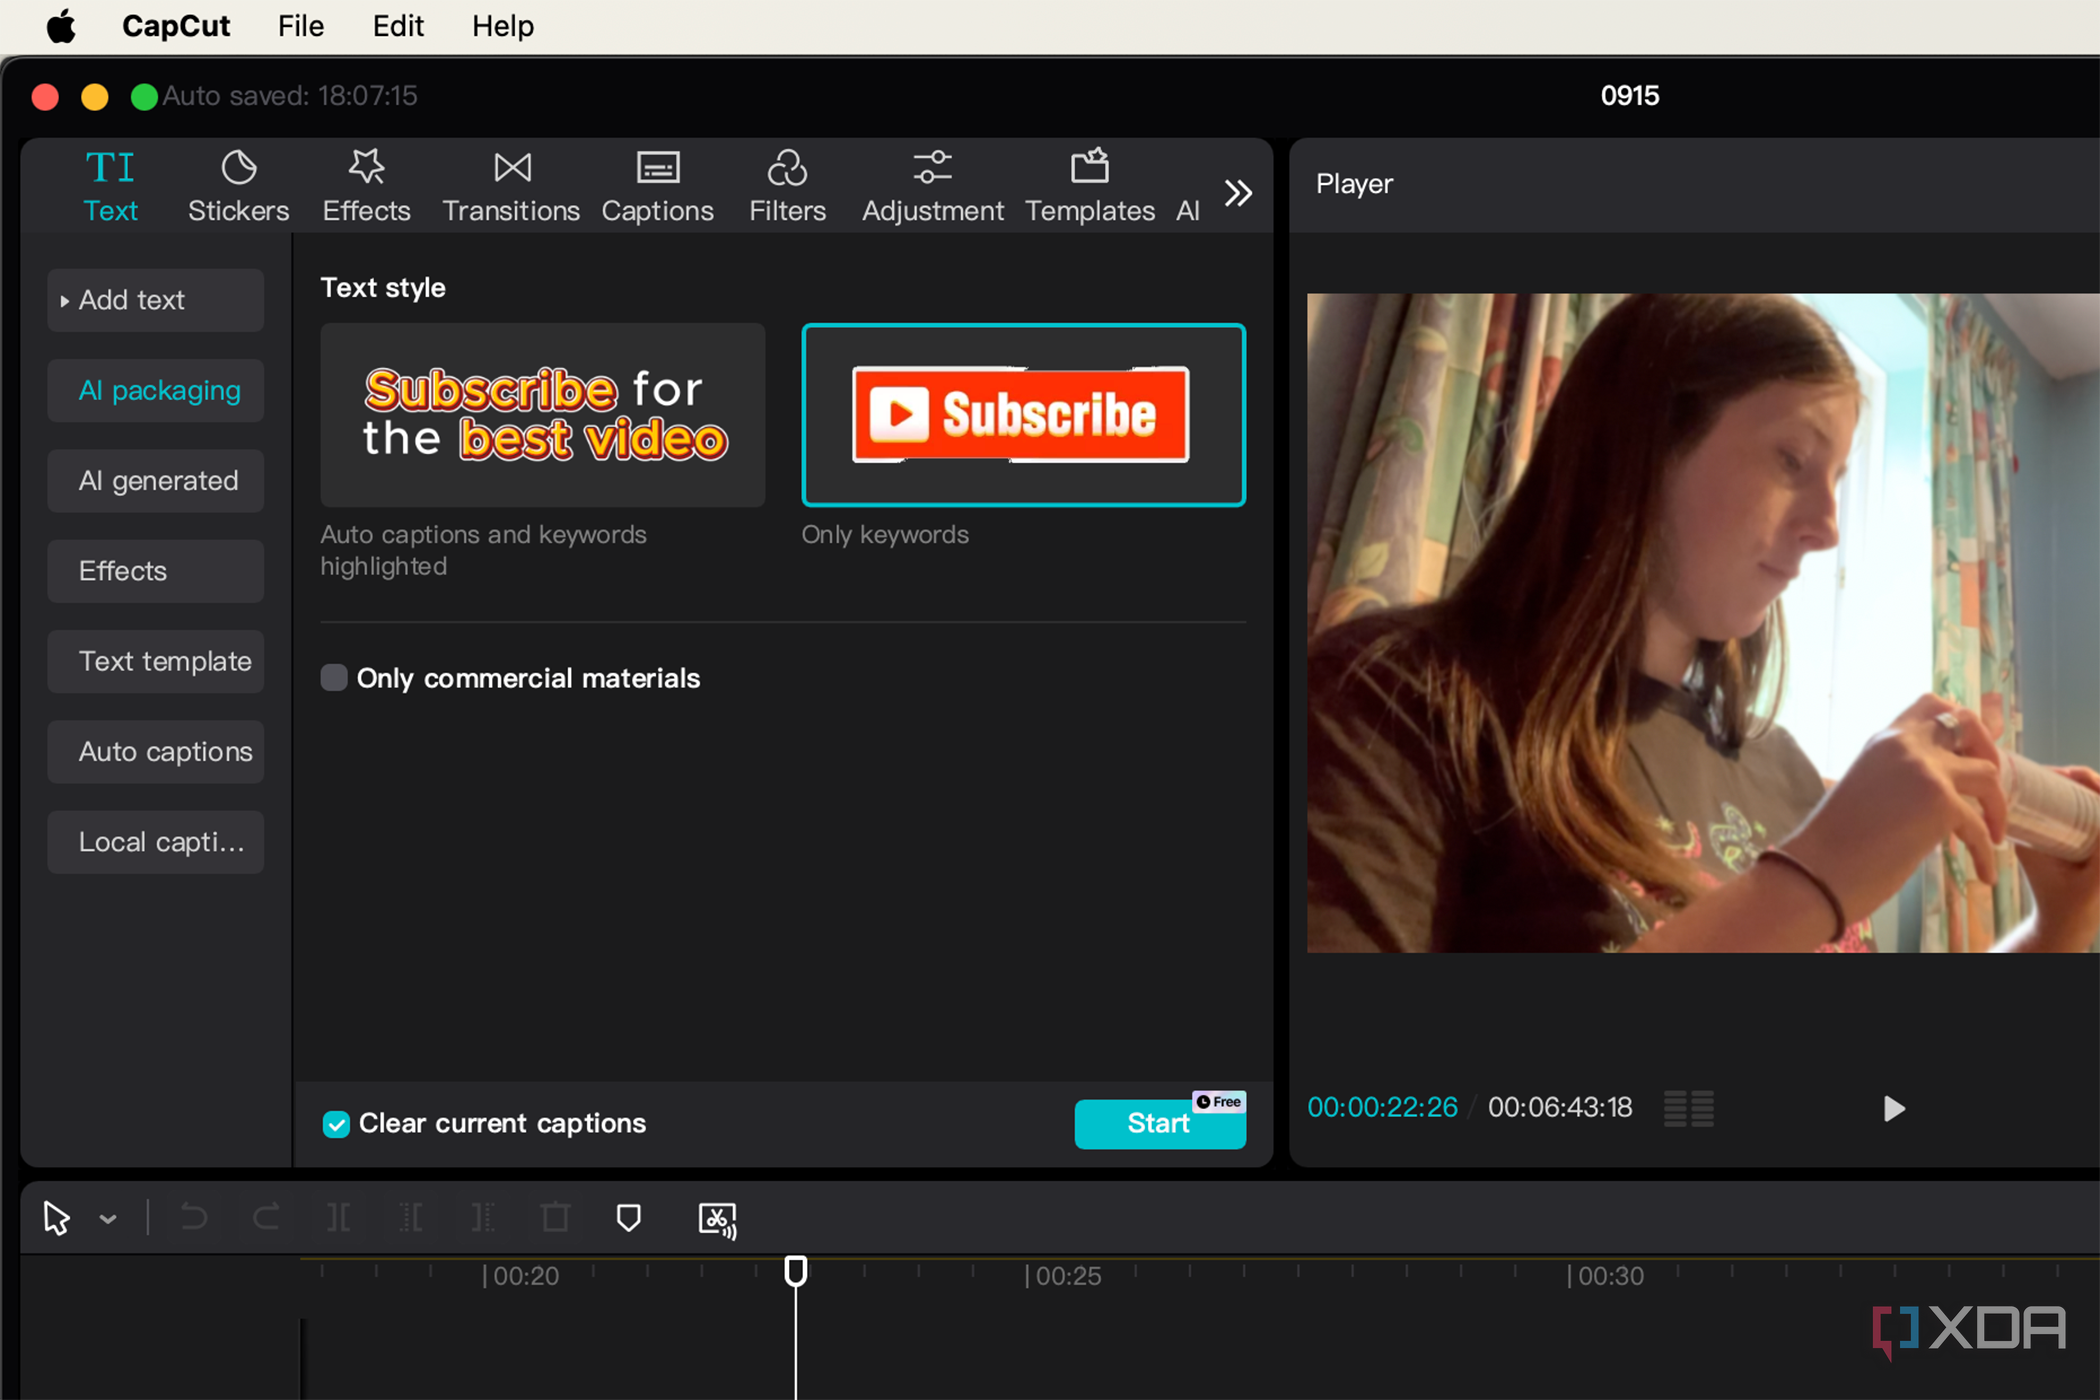Click the player grid lines icon
Screen dimensions: 2100x1400
click(1688, 1108)
